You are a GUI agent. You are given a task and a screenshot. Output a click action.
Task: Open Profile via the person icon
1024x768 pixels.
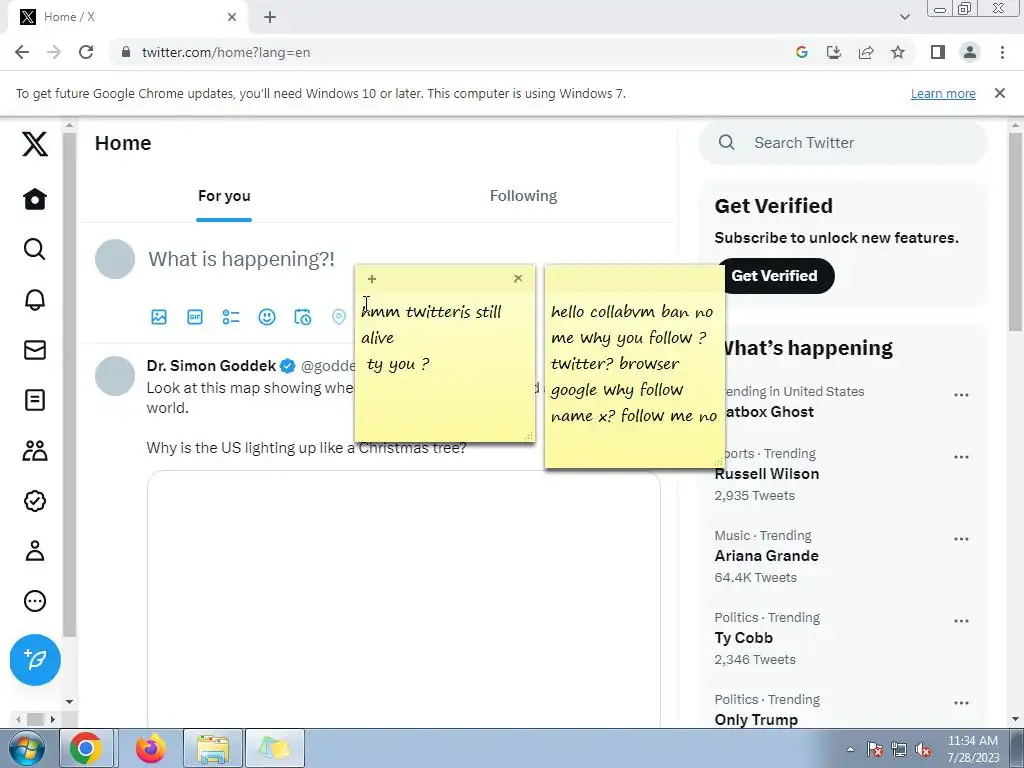coord(35,551)
